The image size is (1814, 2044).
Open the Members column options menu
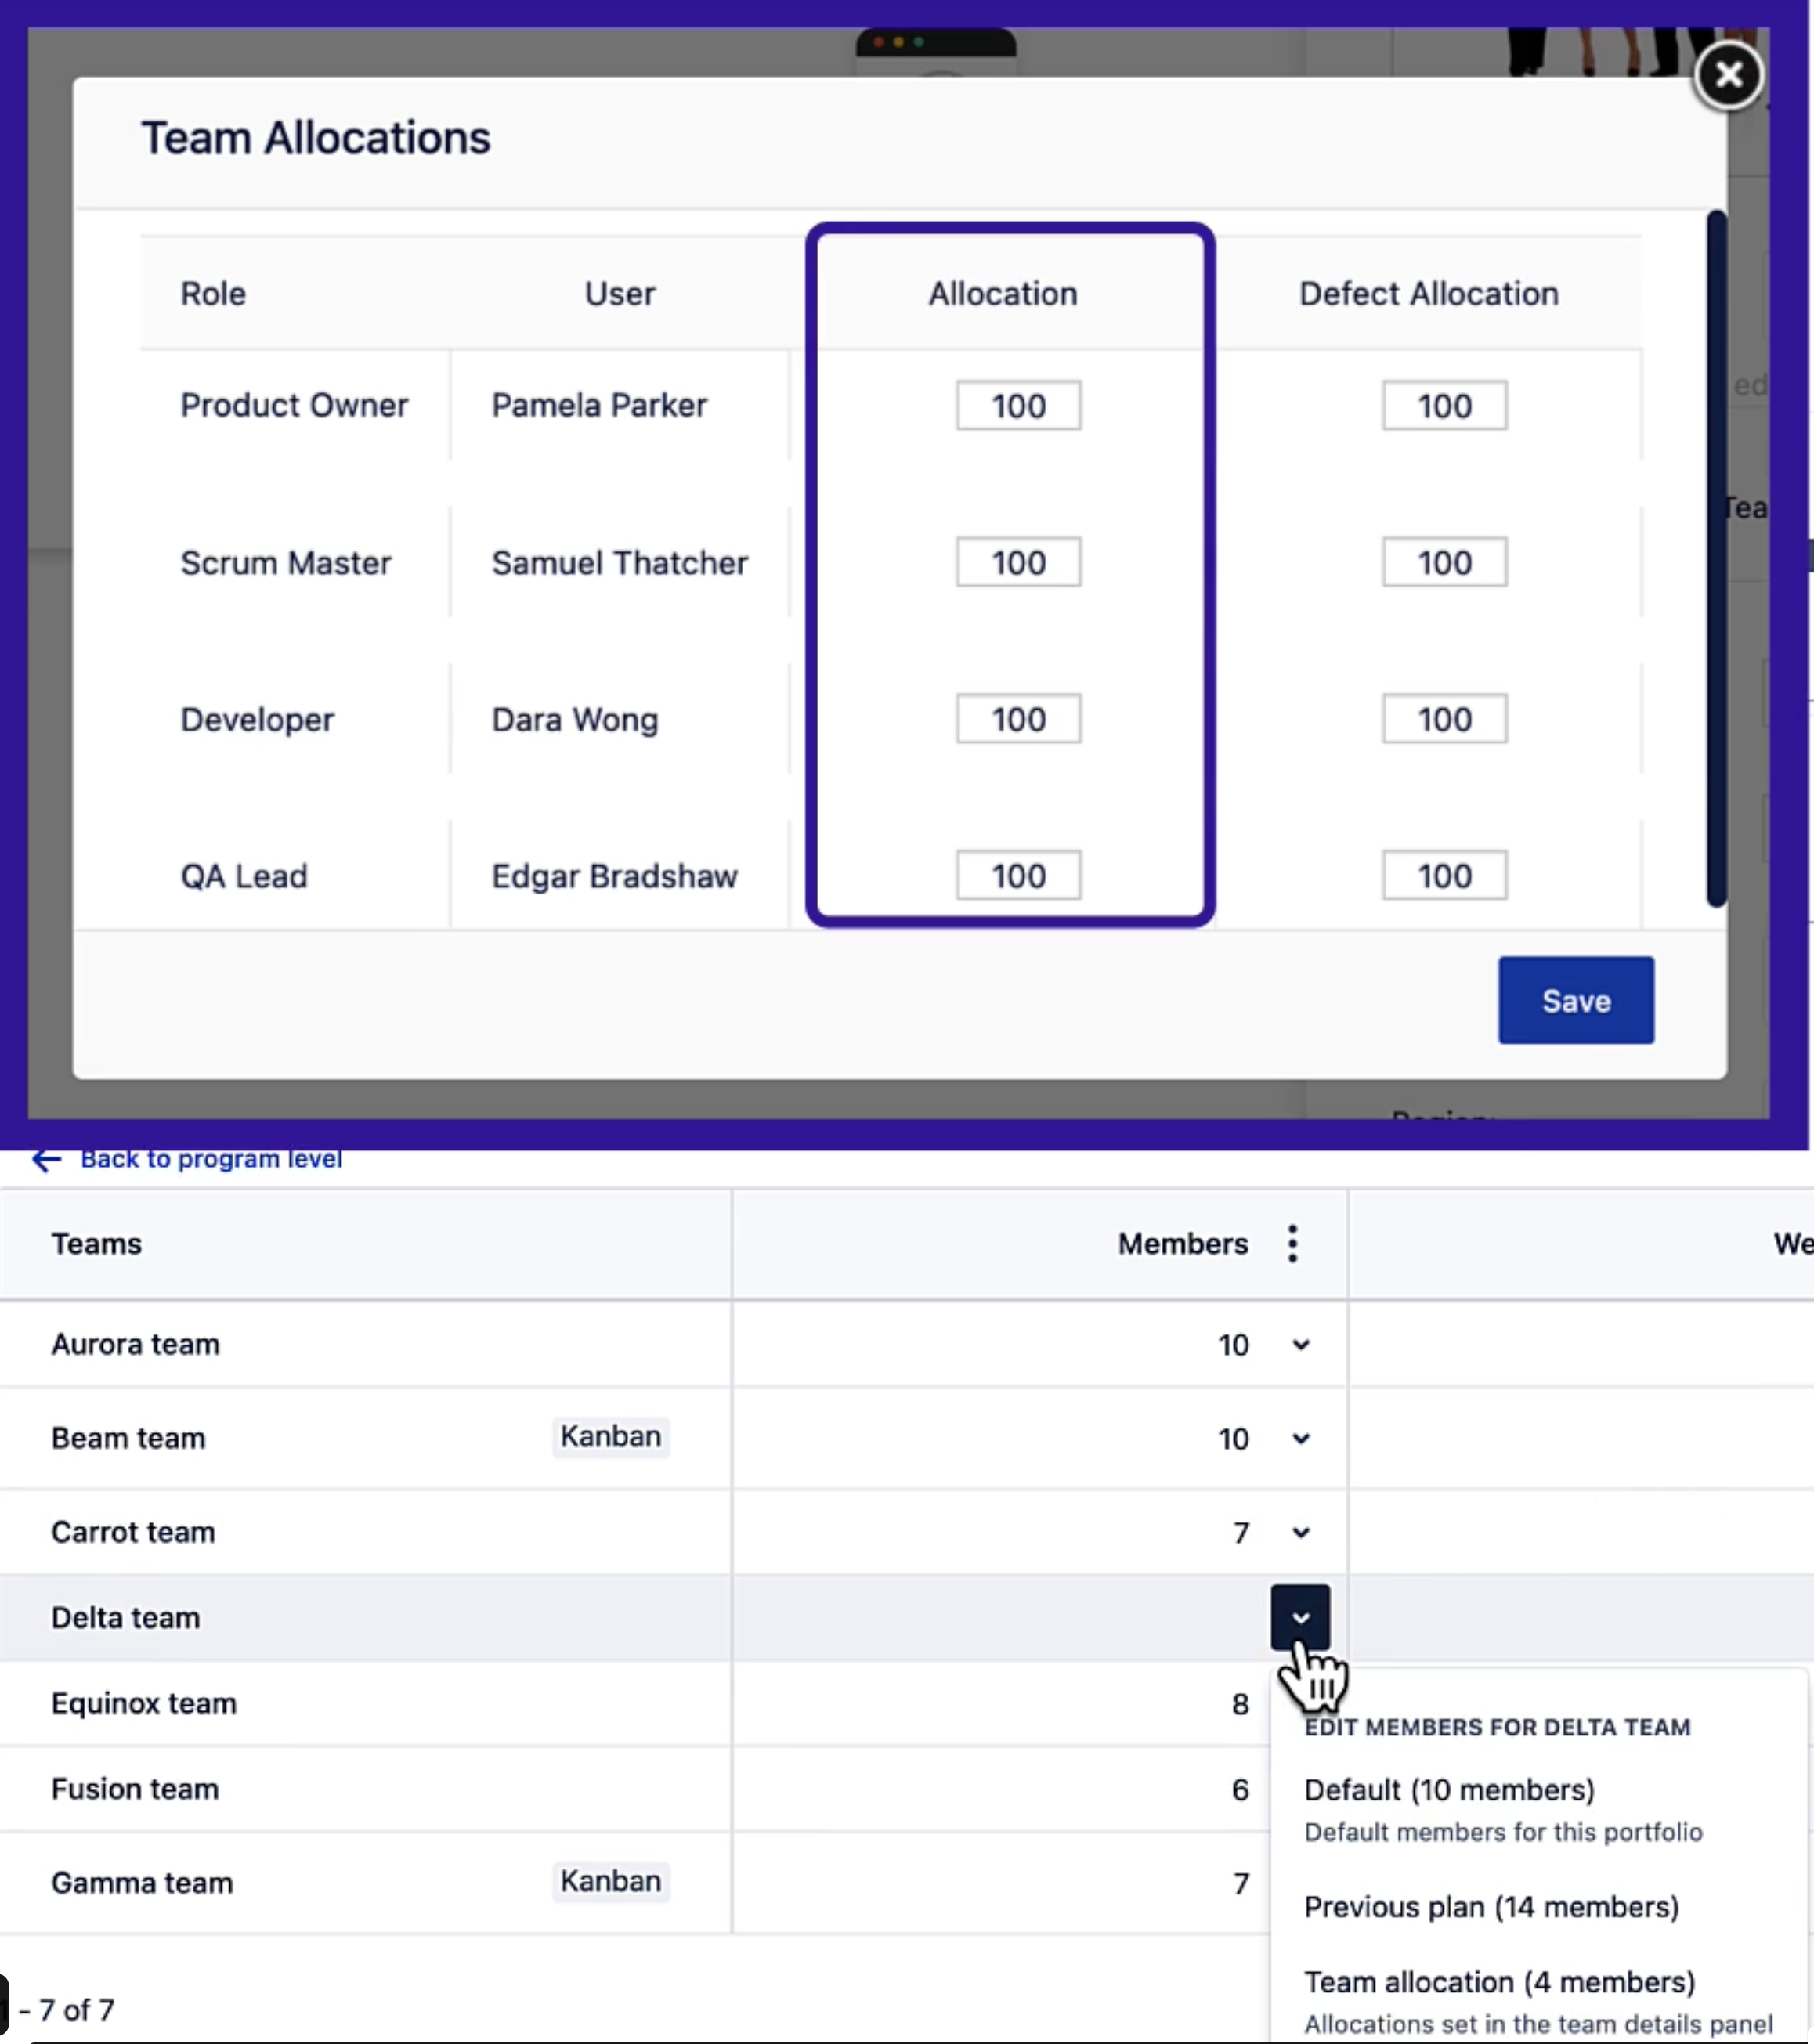point(1292,1243)
